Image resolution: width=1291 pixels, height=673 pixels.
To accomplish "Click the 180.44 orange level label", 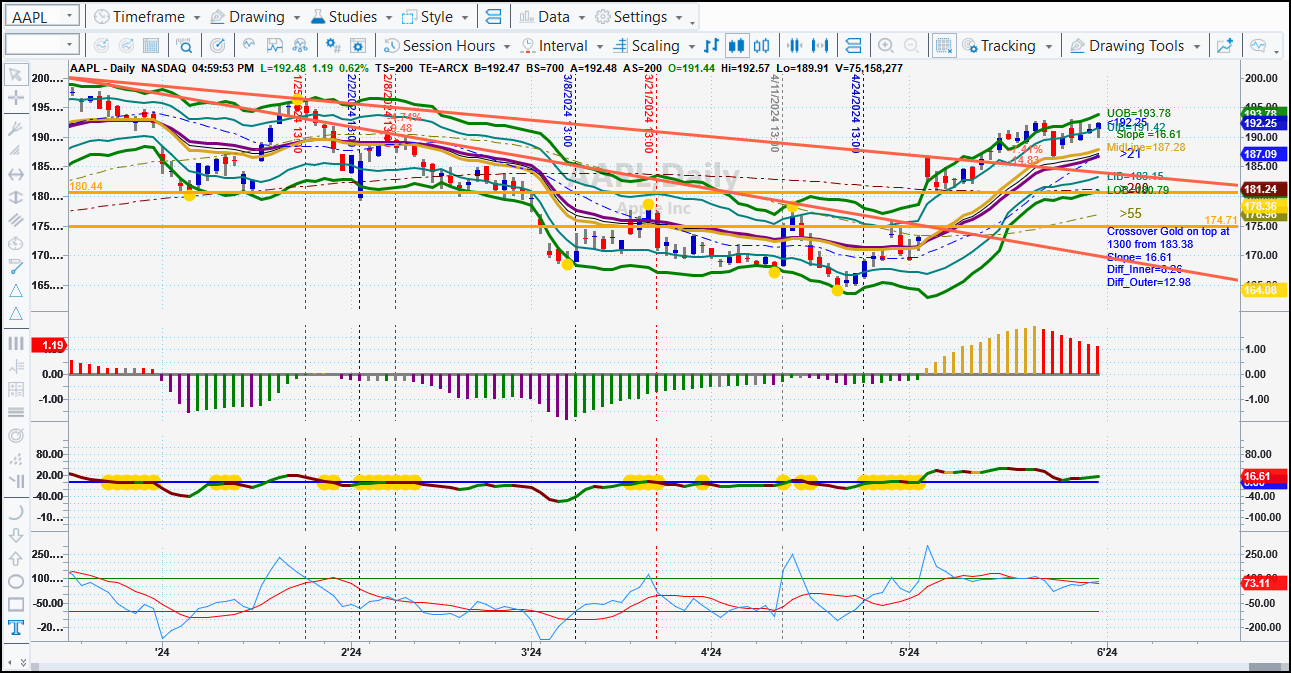I will [86, 186].
